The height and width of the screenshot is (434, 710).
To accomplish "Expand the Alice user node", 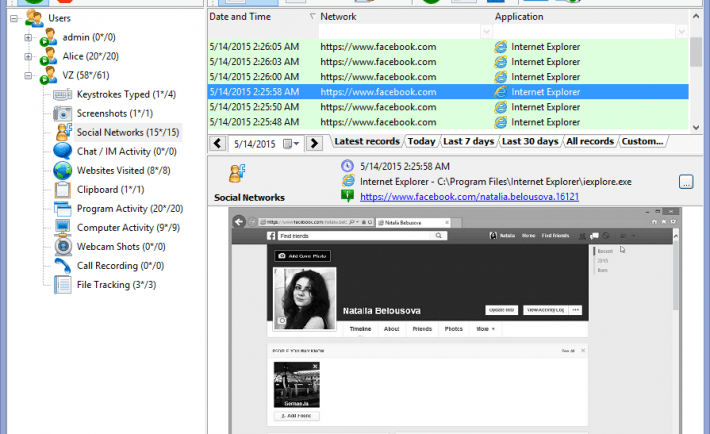I will tap(27, 56).
